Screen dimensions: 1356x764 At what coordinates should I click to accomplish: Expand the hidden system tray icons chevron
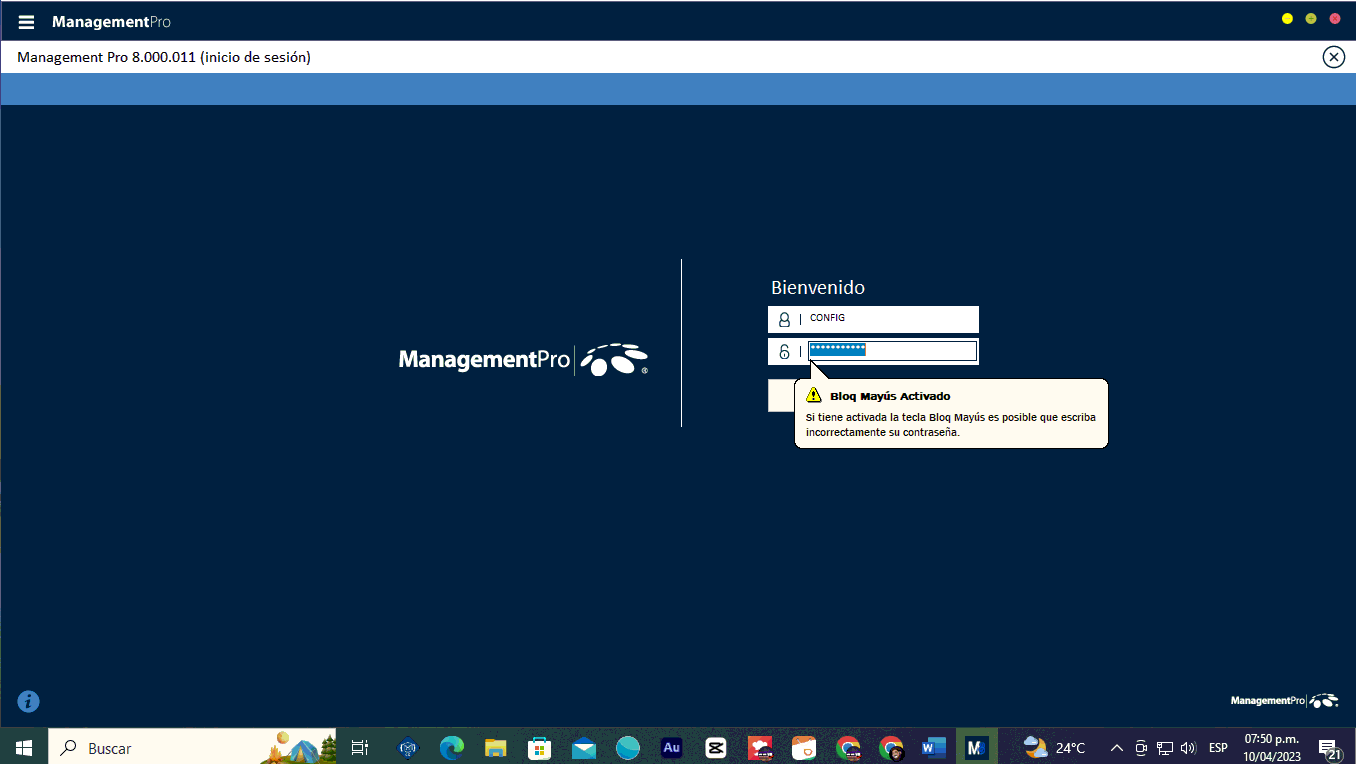tap(1117, 748)
